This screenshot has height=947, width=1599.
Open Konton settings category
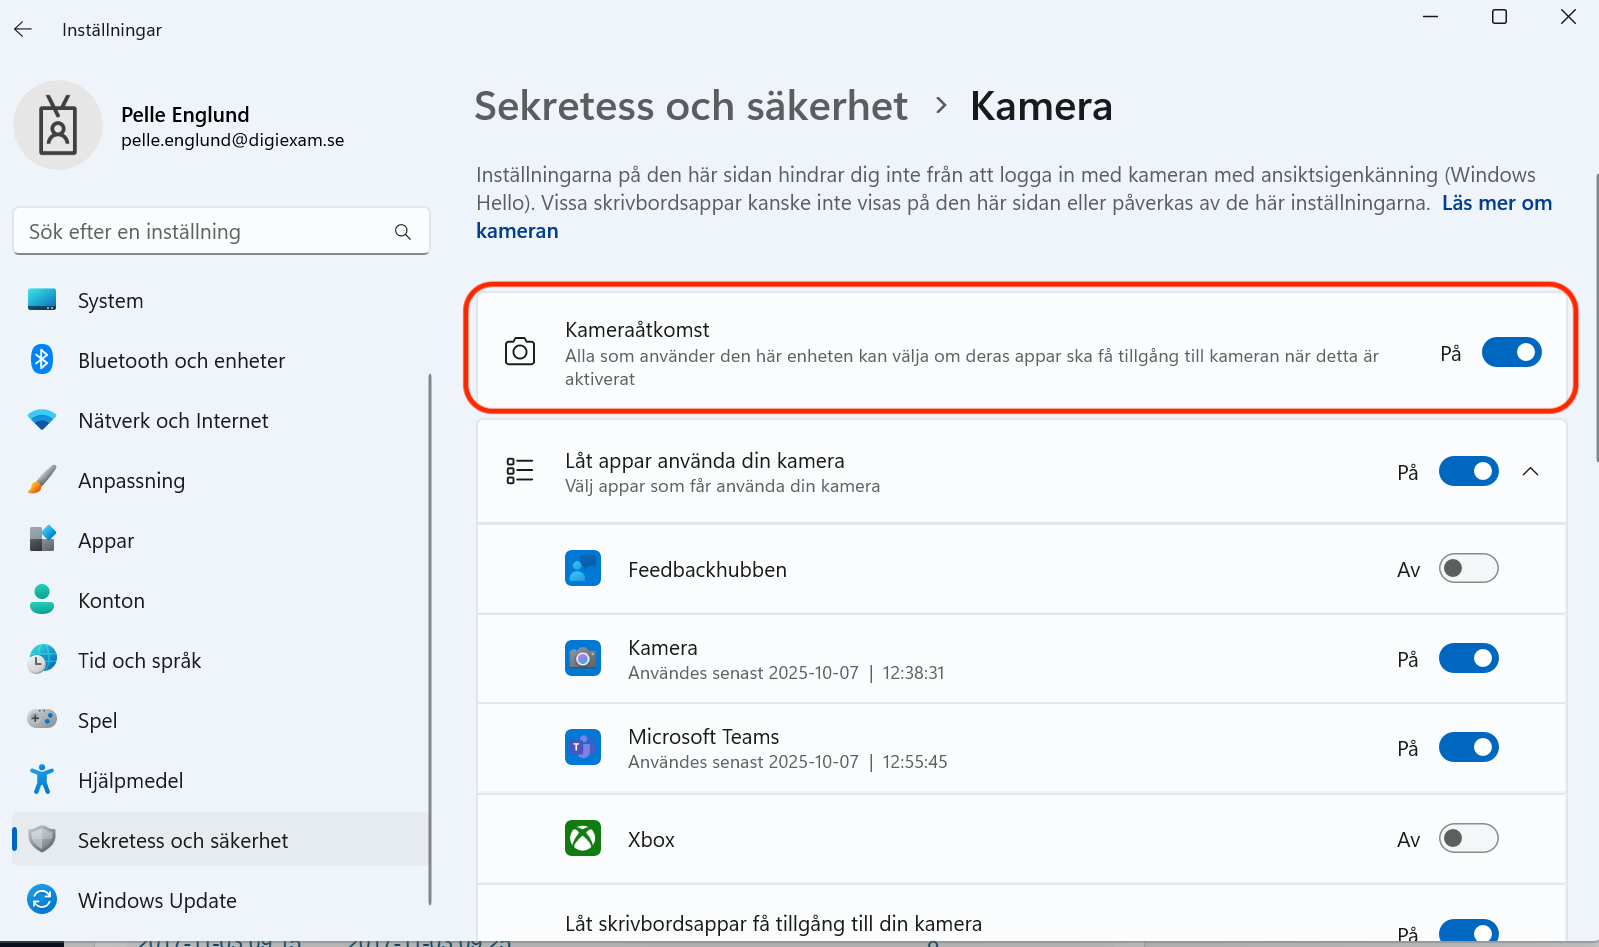pos(221,600)
